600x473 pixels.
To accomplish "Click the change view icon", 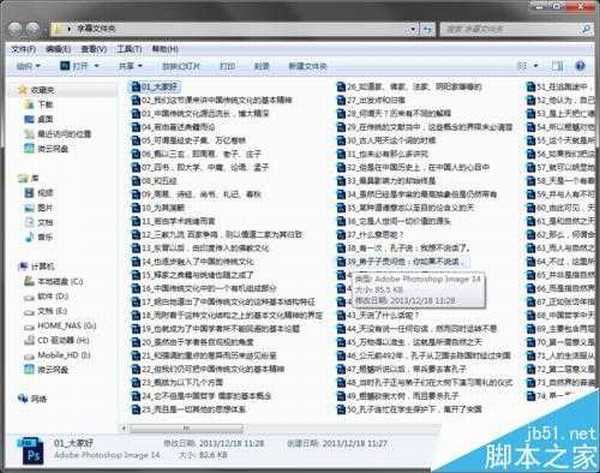I will click(522, 66).
